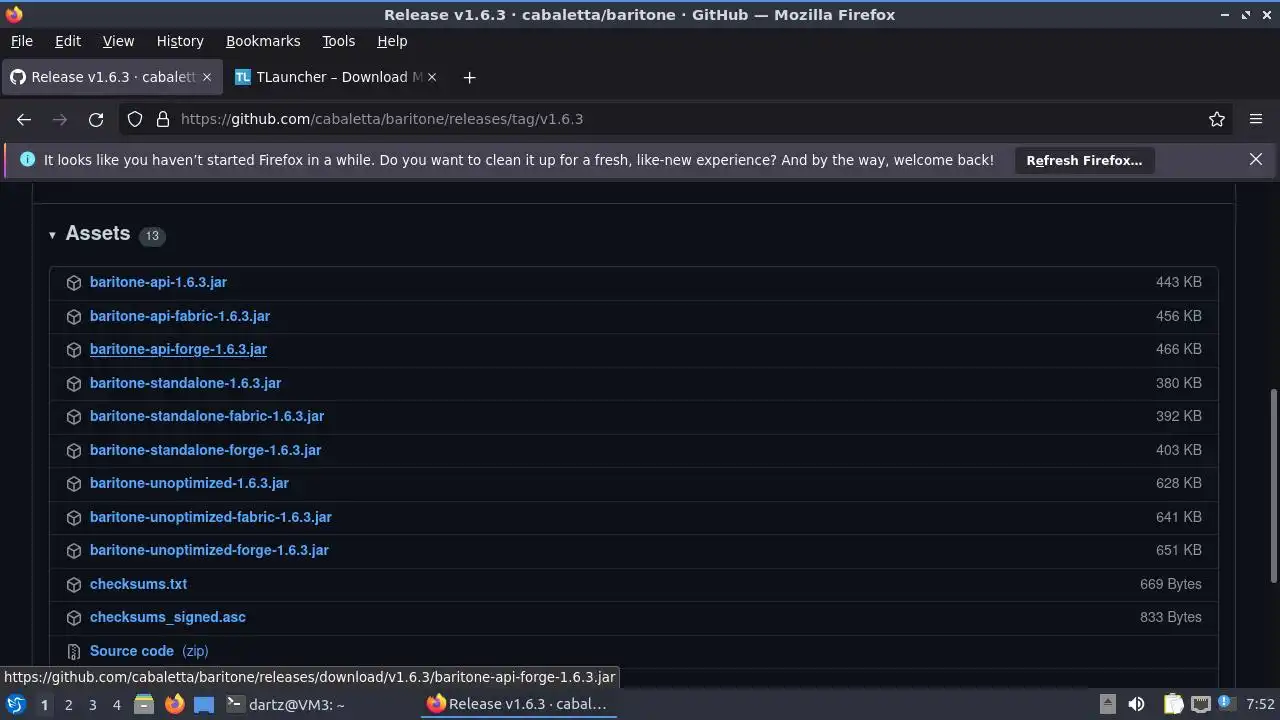This screenshot has height=720, width=1280.
Task: Download baritone-unoptimized-forge-1.6.3.jar
Action: coord(209,550)
